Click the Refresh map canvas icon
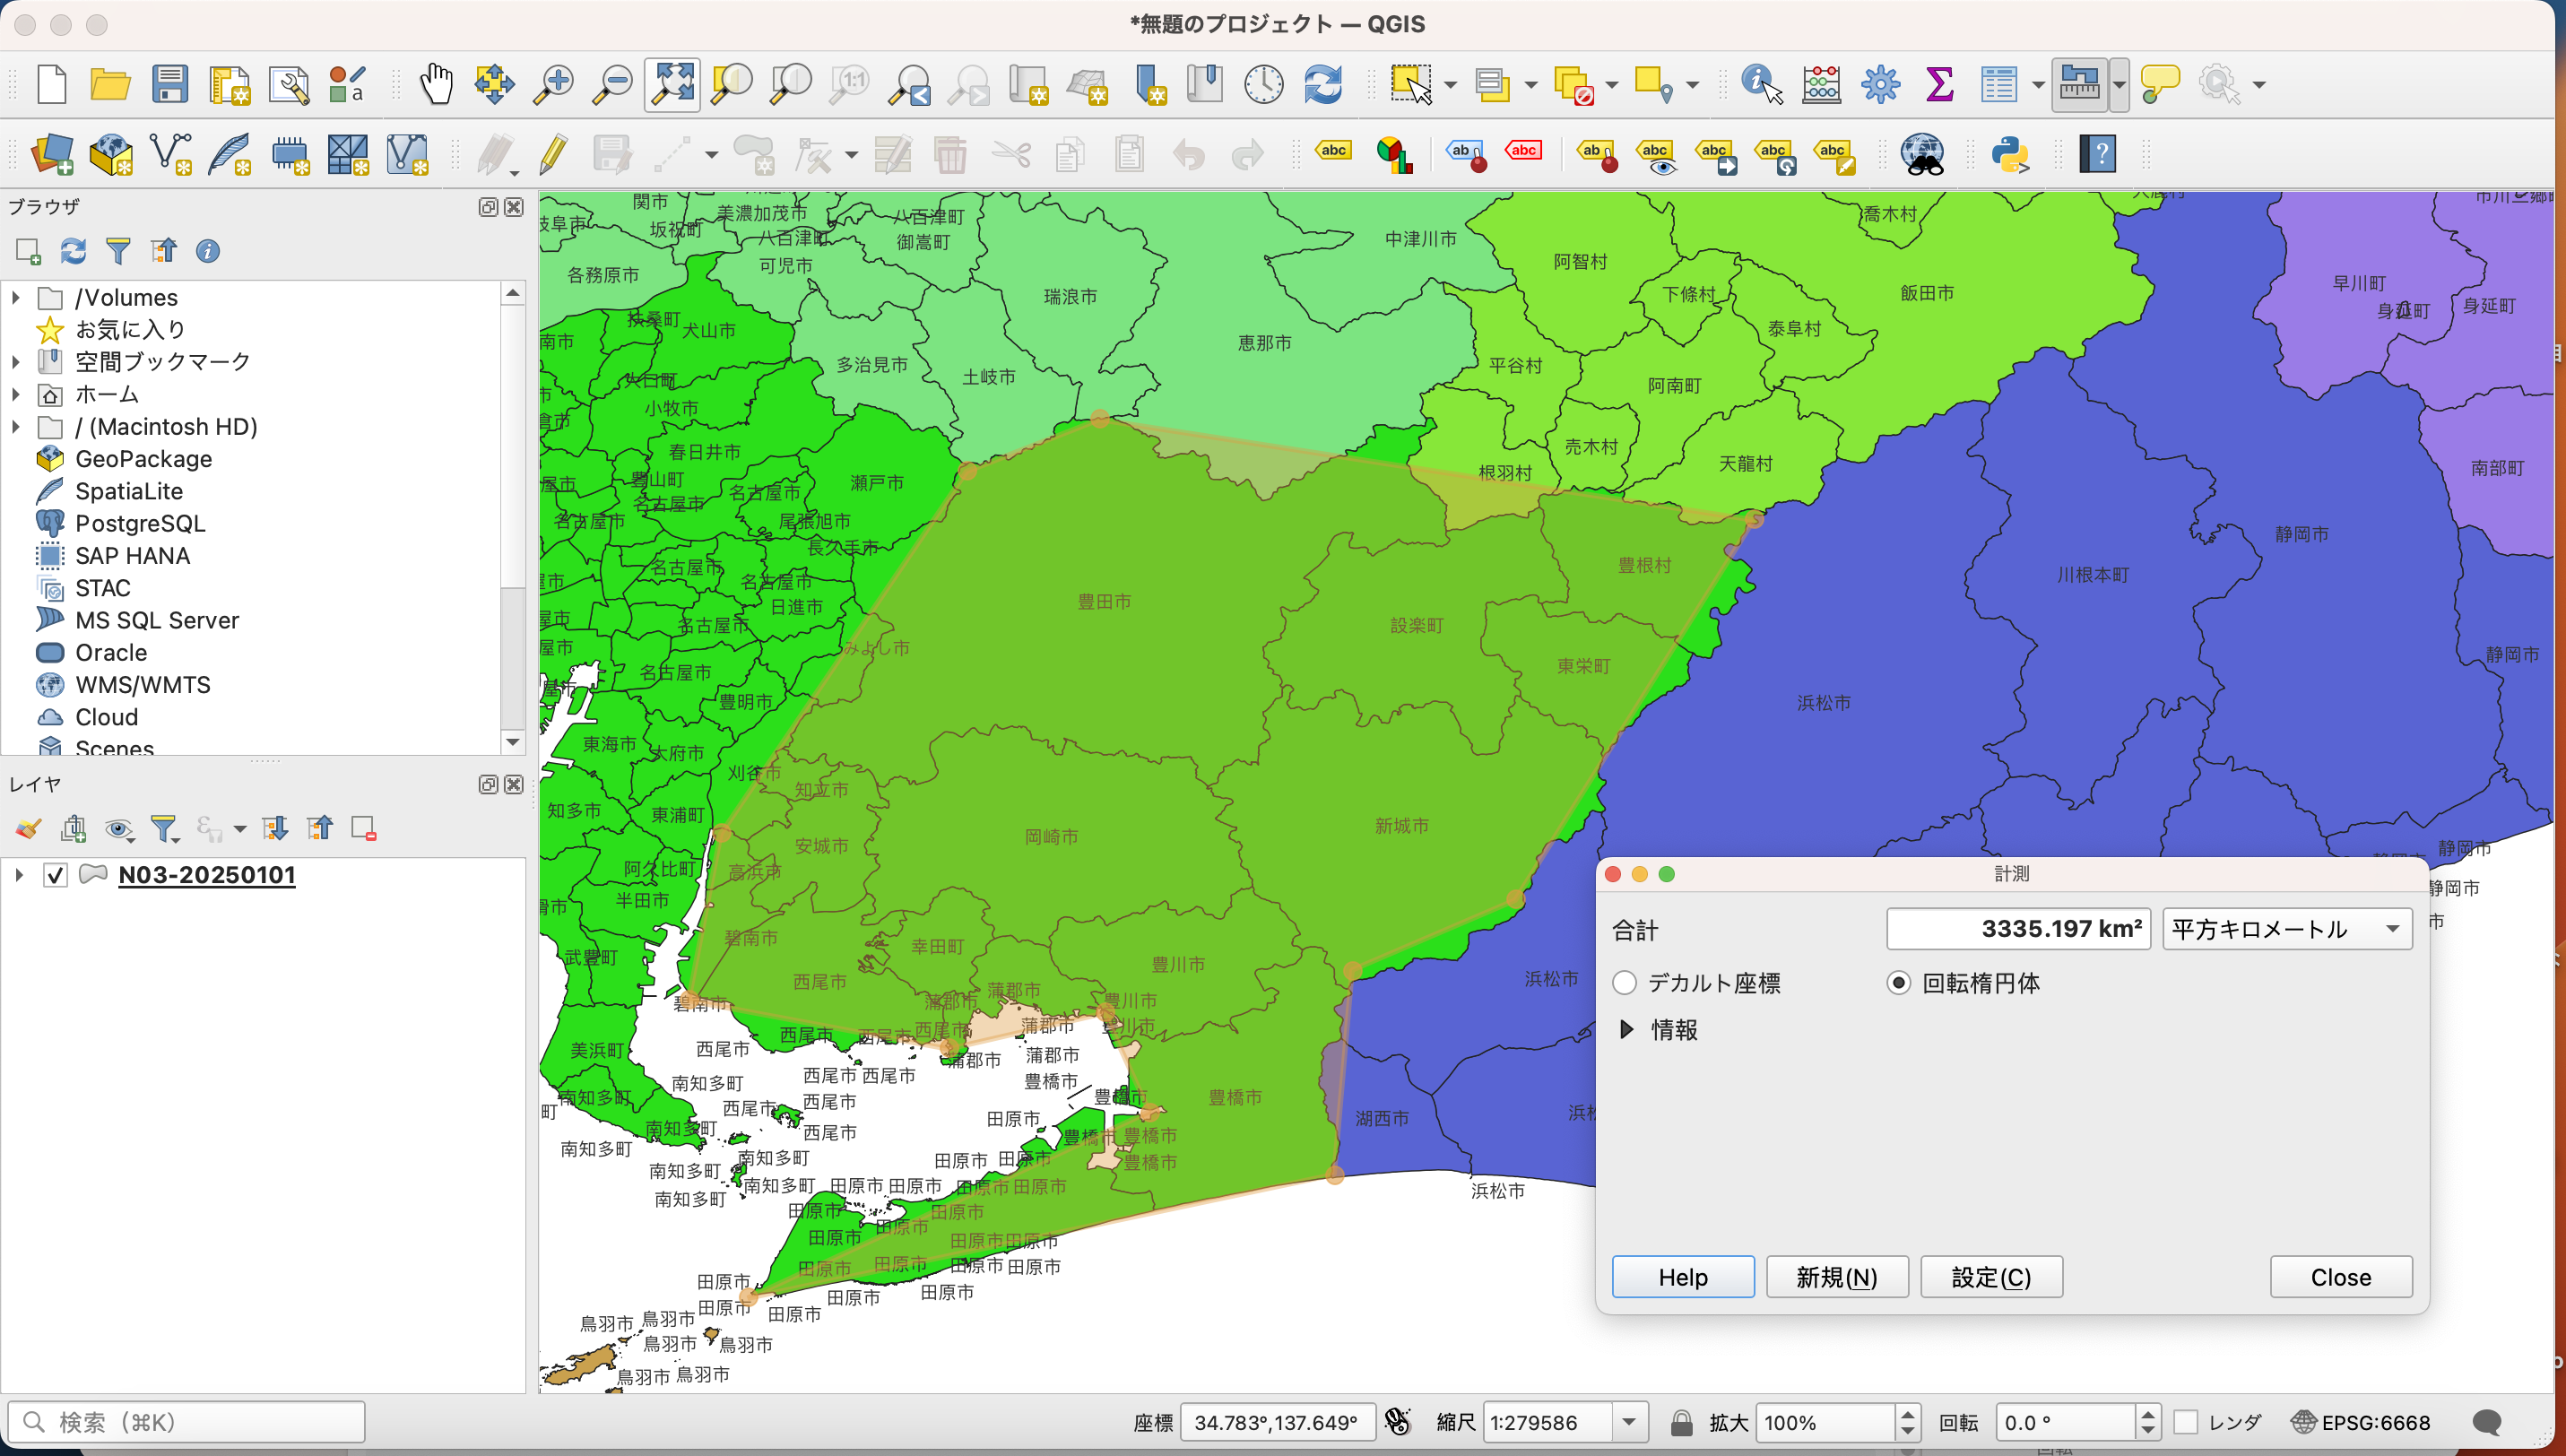Screen dimensions: 2566x1456 (x=1322, y=84)
